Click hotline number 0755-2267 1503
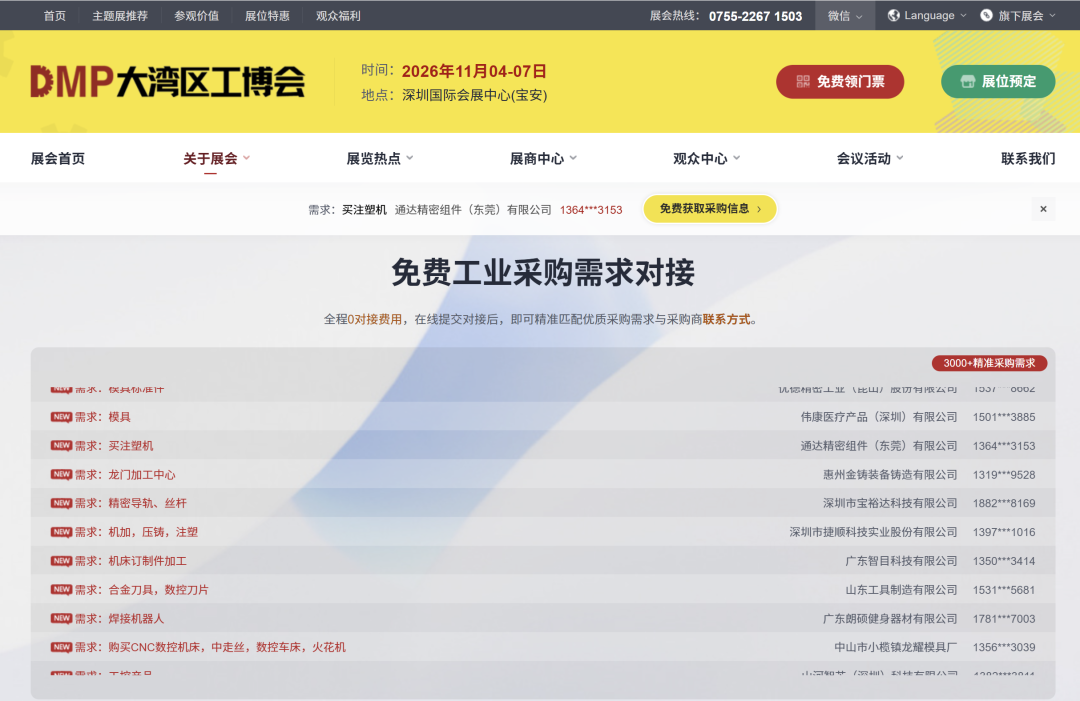 755,16
